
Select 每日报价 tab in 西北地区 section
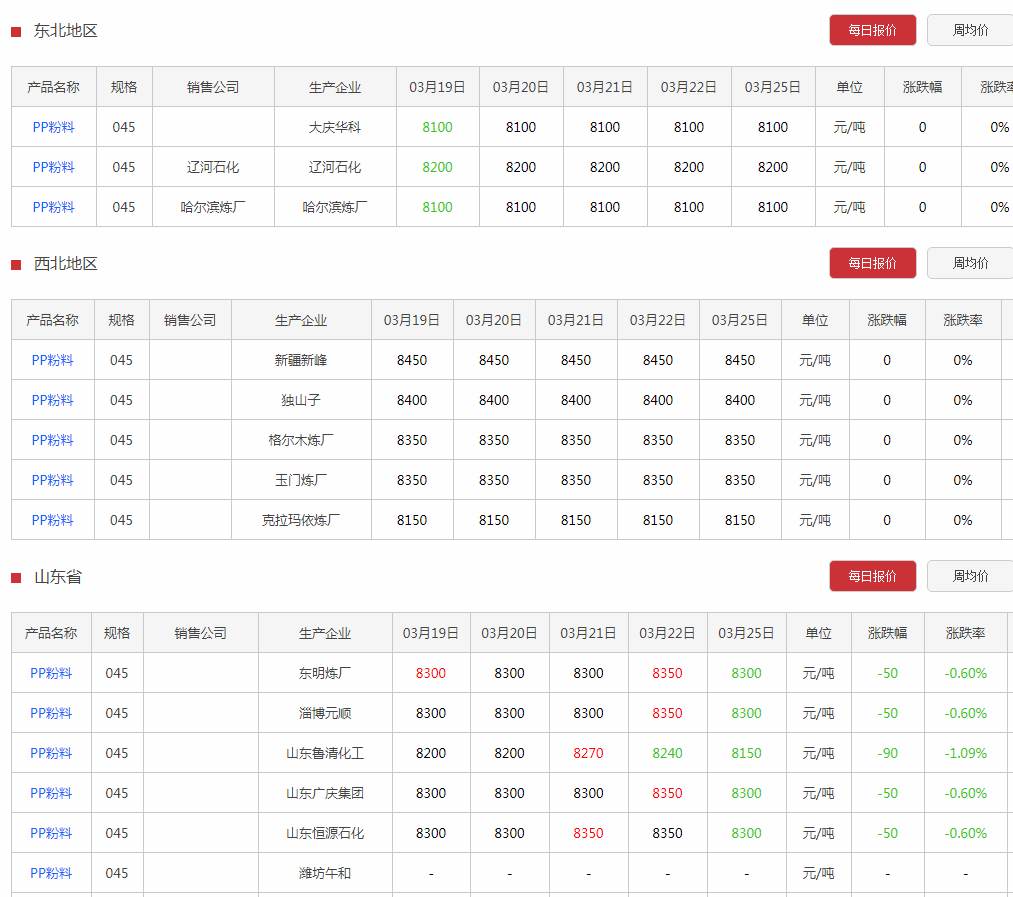click(x=872, y=263)
